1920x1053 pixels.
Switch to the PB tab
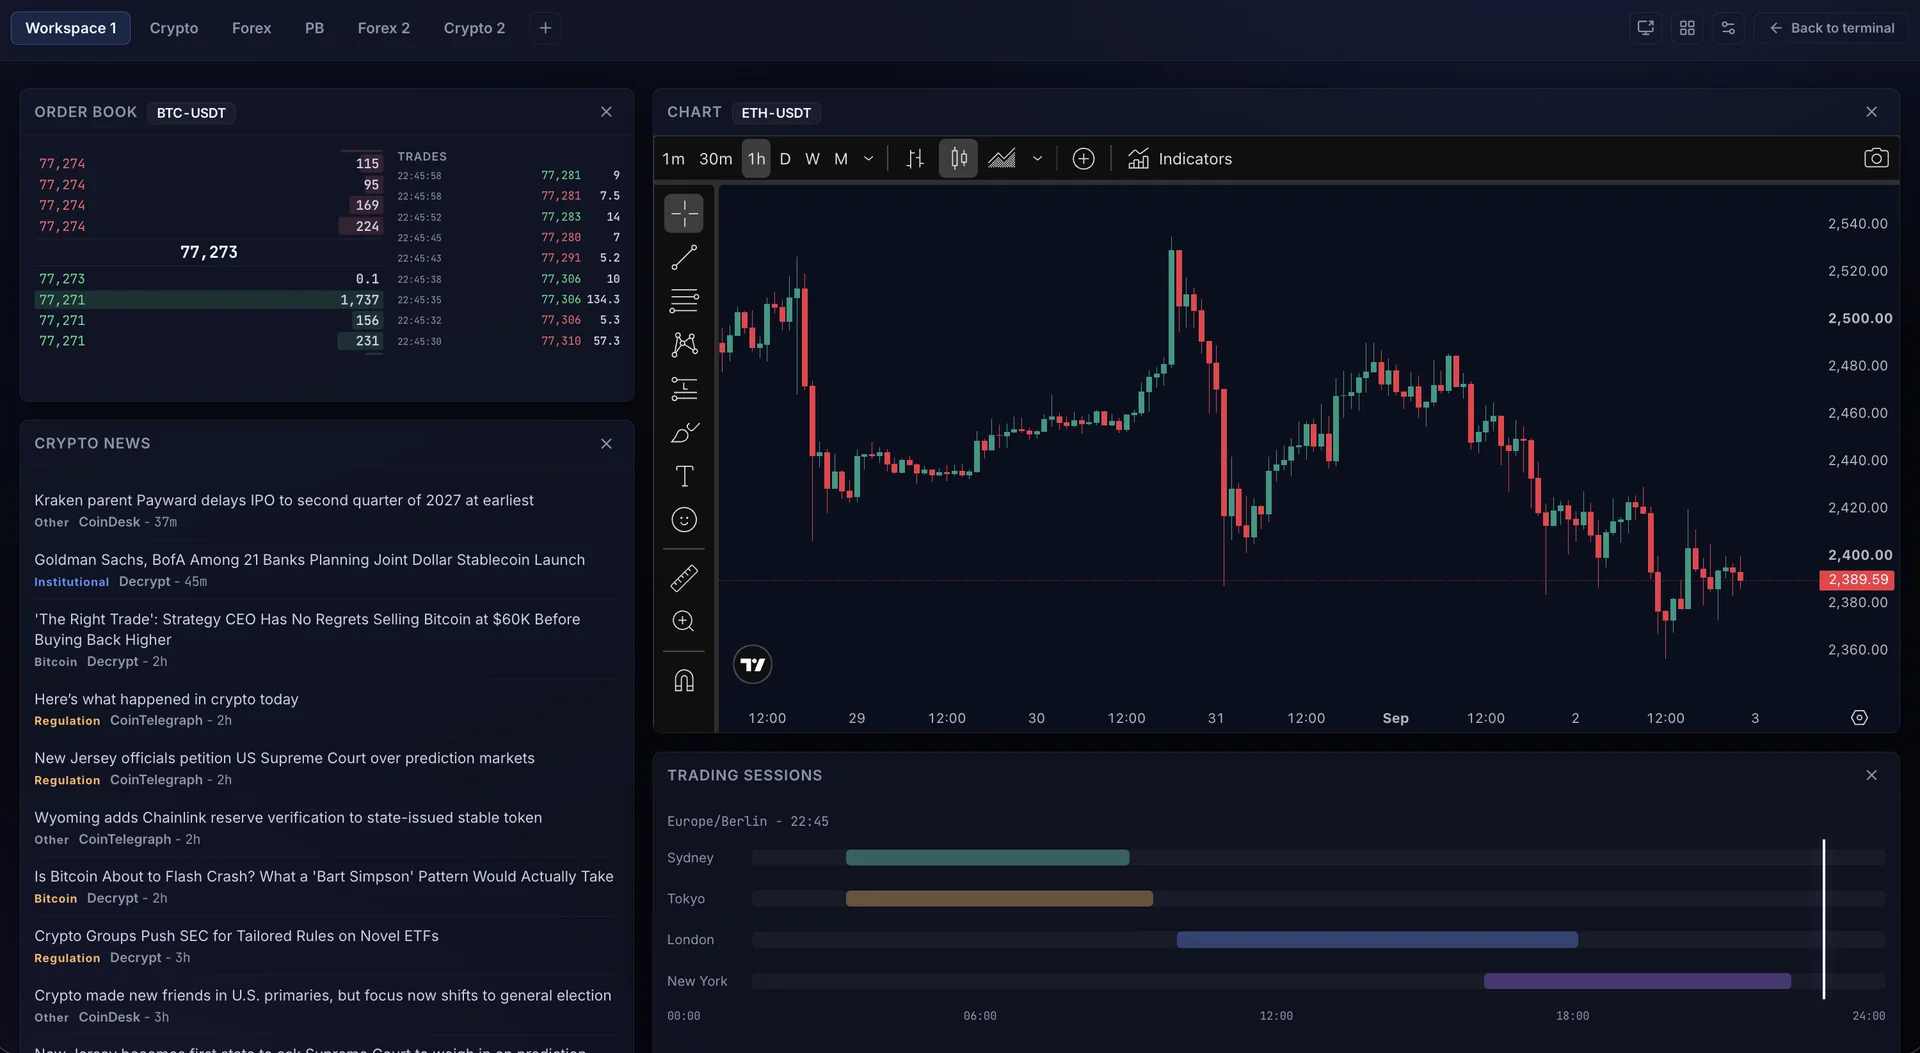pos(314,28)
